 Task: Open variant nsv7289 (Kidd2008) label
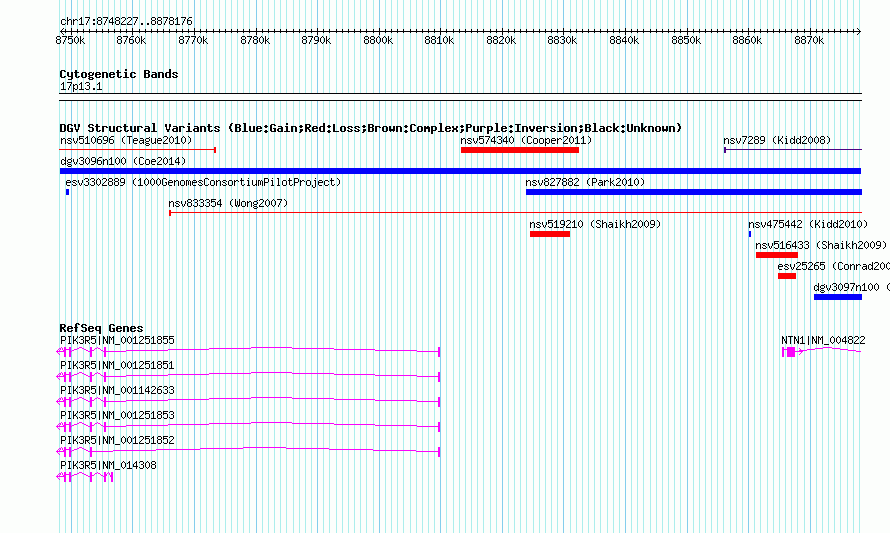pyautogui.click(x=777, y=140)
